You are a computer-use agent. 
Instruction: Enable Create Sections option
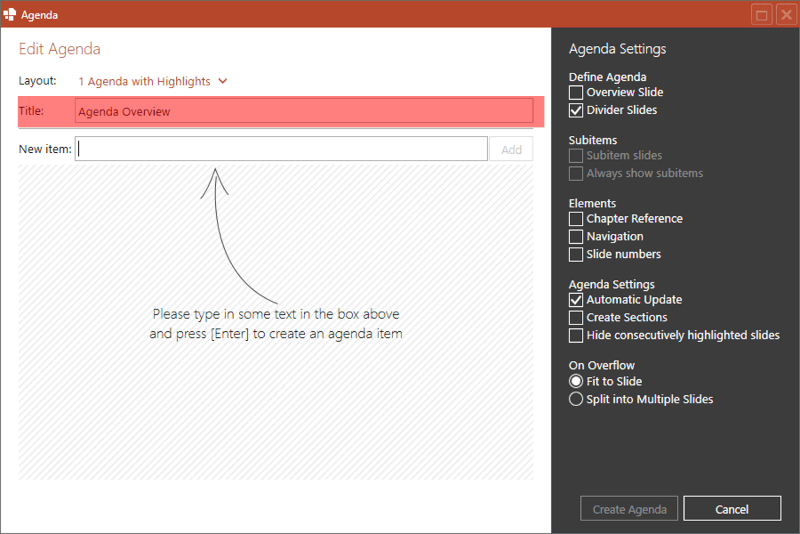(576, 317)
